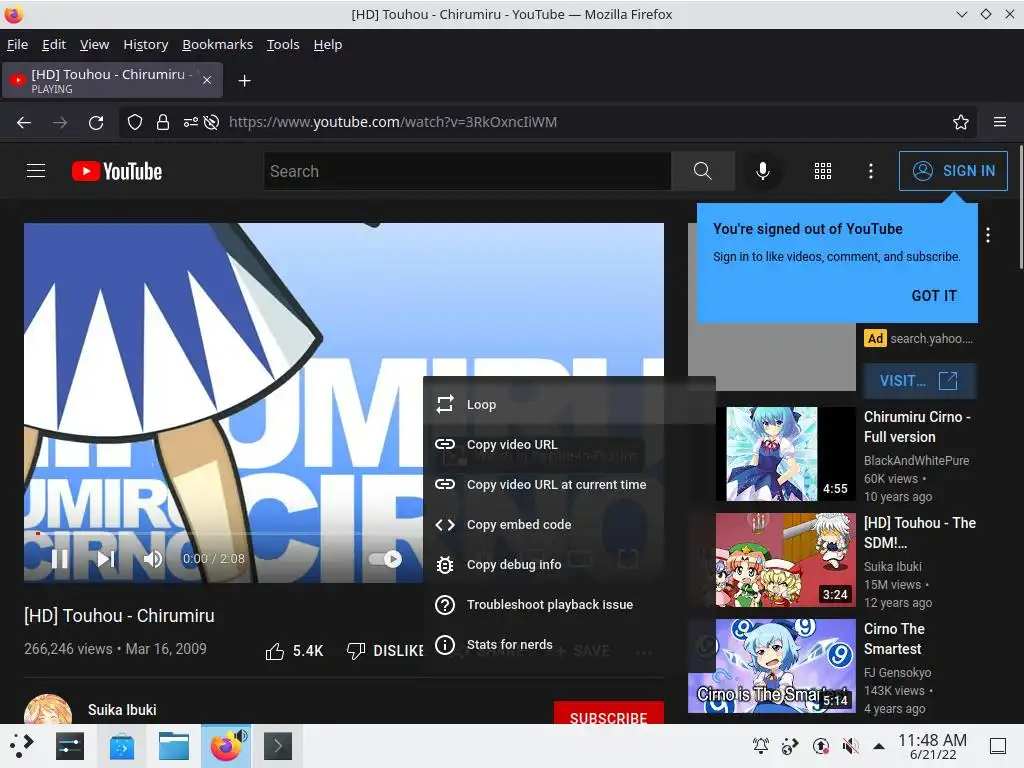
Task: Select Copy embed code
Action: point(569,524)
